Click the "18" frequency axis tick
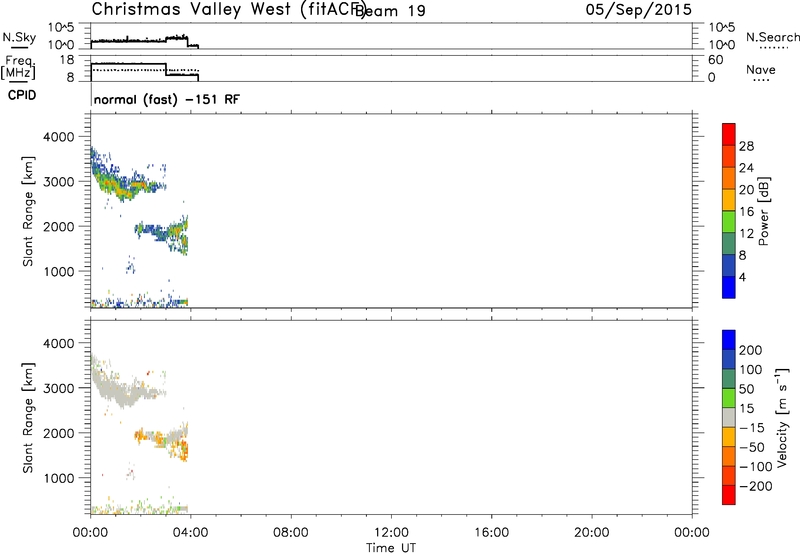The image size is (800, 554). (66, 60)
